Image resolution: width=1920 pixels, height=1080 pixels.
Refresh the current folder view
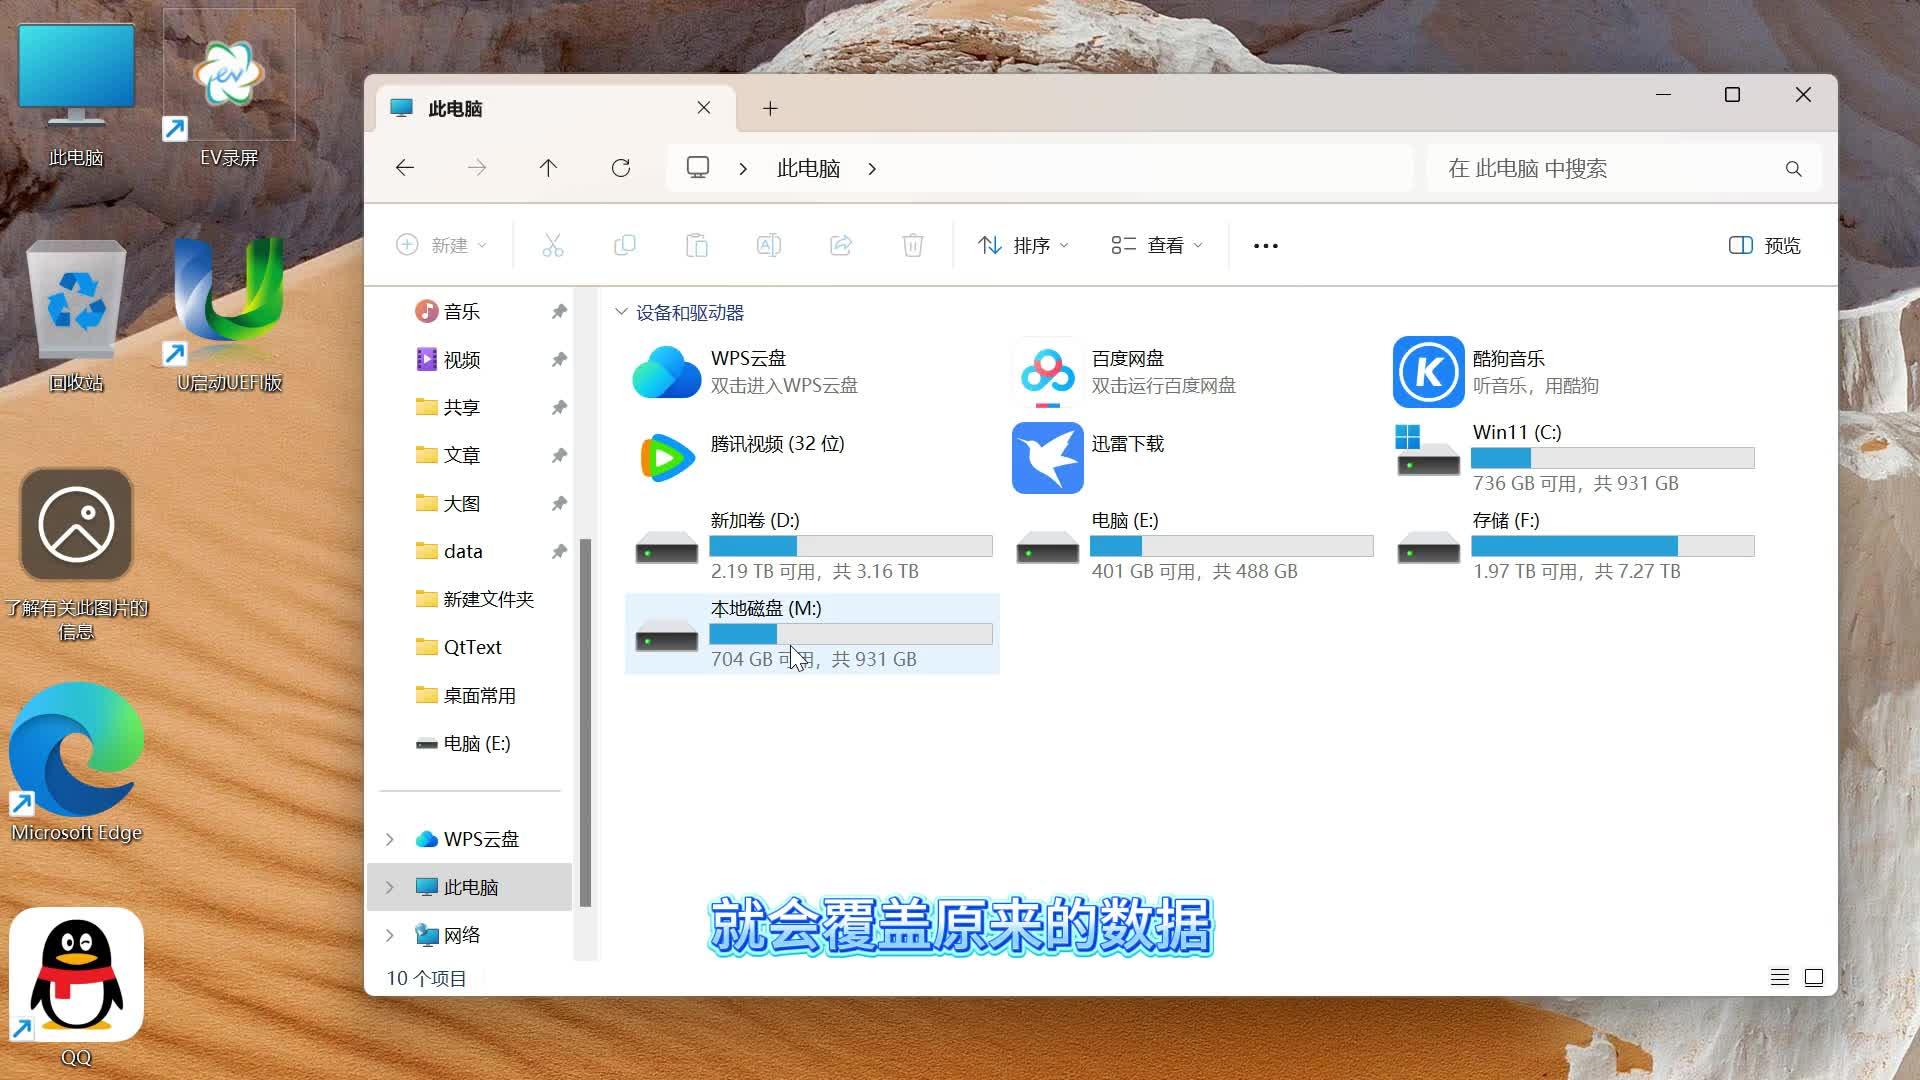point(621,168)
